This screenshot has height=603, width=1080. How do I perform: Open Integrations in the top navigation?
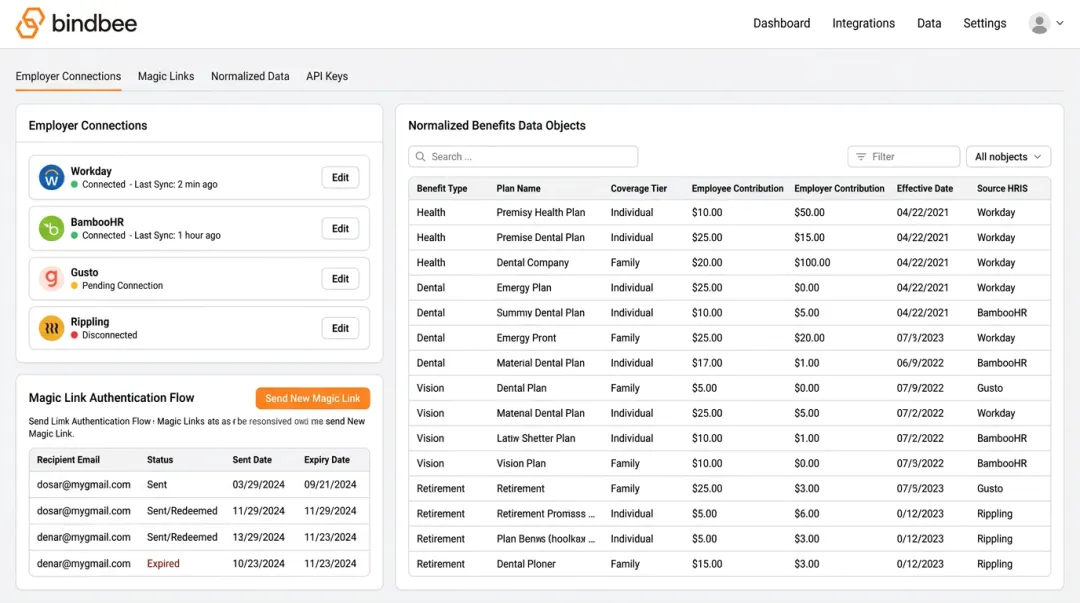[x=863, y=23]
